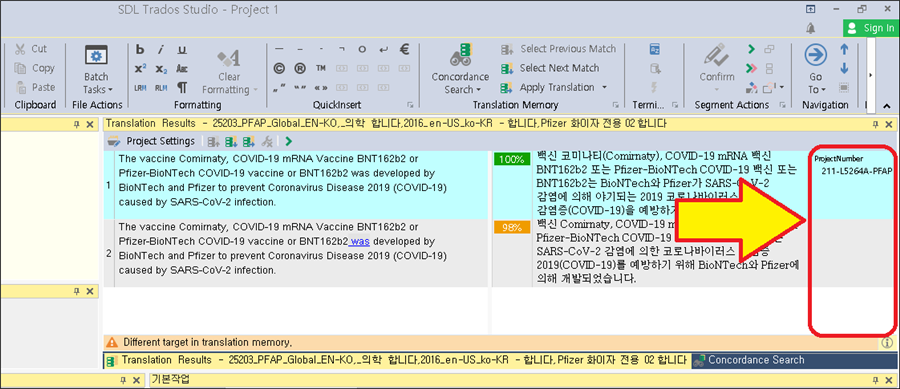Insert the Euro sign
900x389 pixels.
click(404, 49)
